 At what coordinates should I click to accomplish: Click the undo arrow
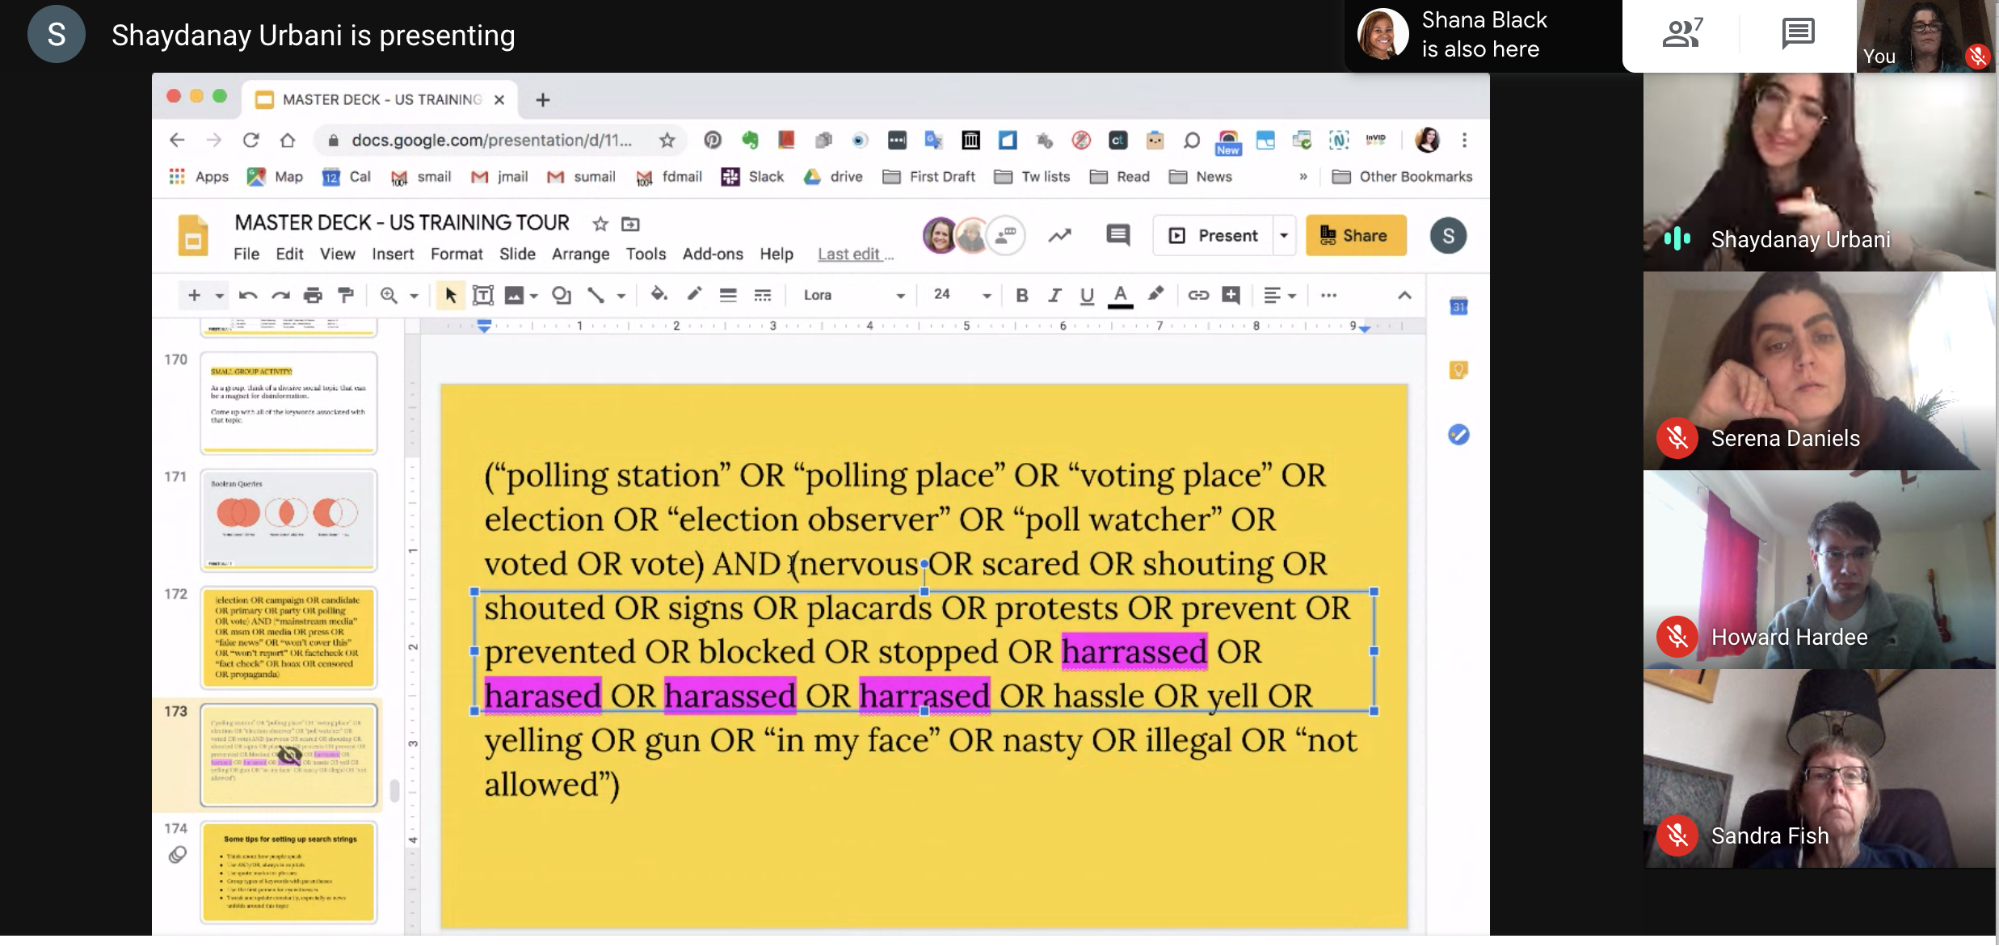[248, 295]
